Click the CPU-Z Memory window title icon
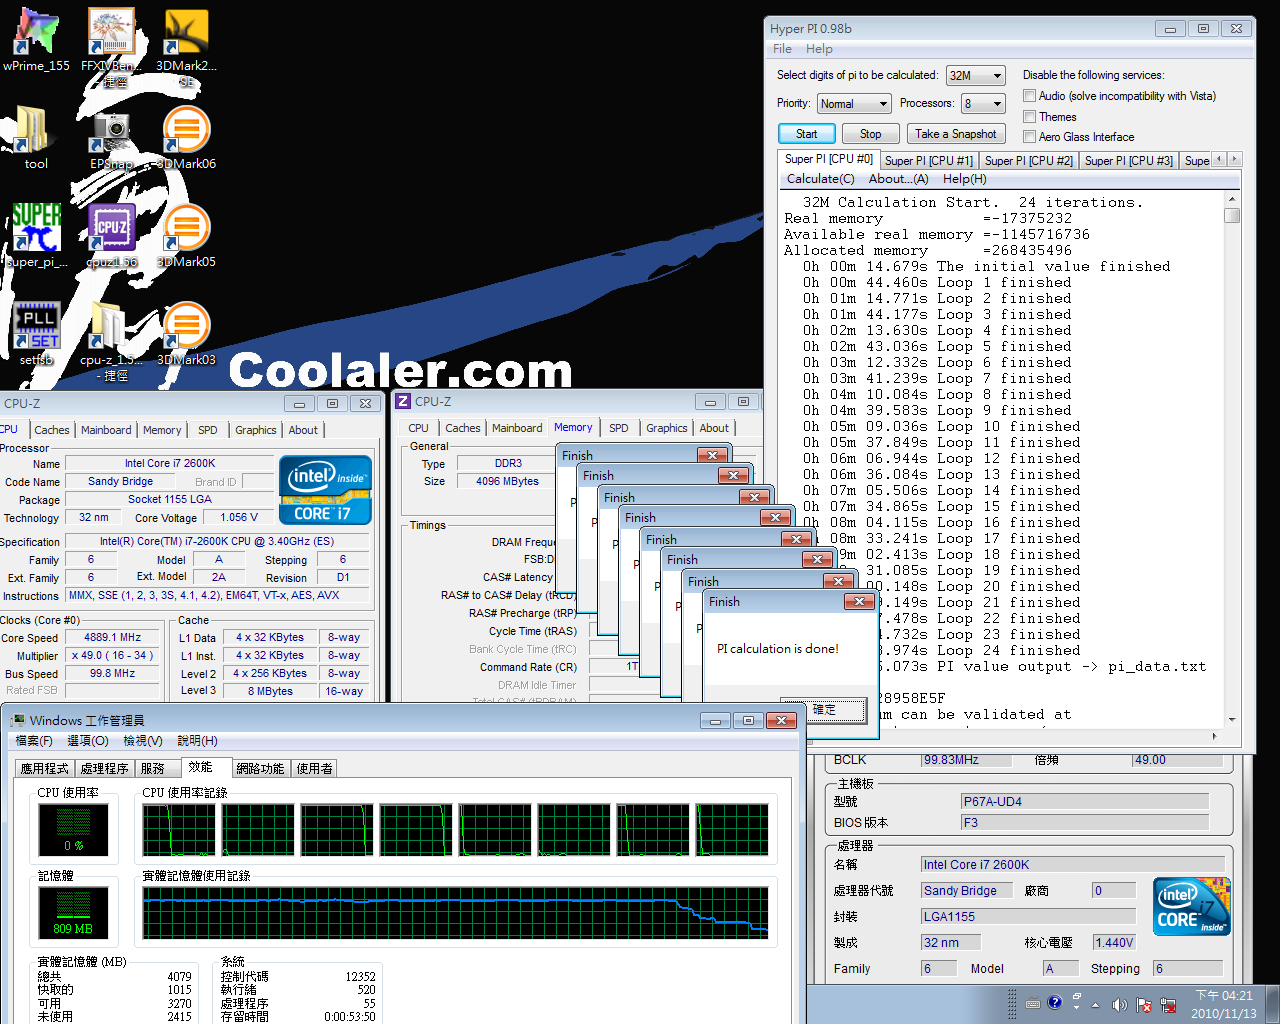This screenshot has height=1024, width=1280. pos(403,401)
